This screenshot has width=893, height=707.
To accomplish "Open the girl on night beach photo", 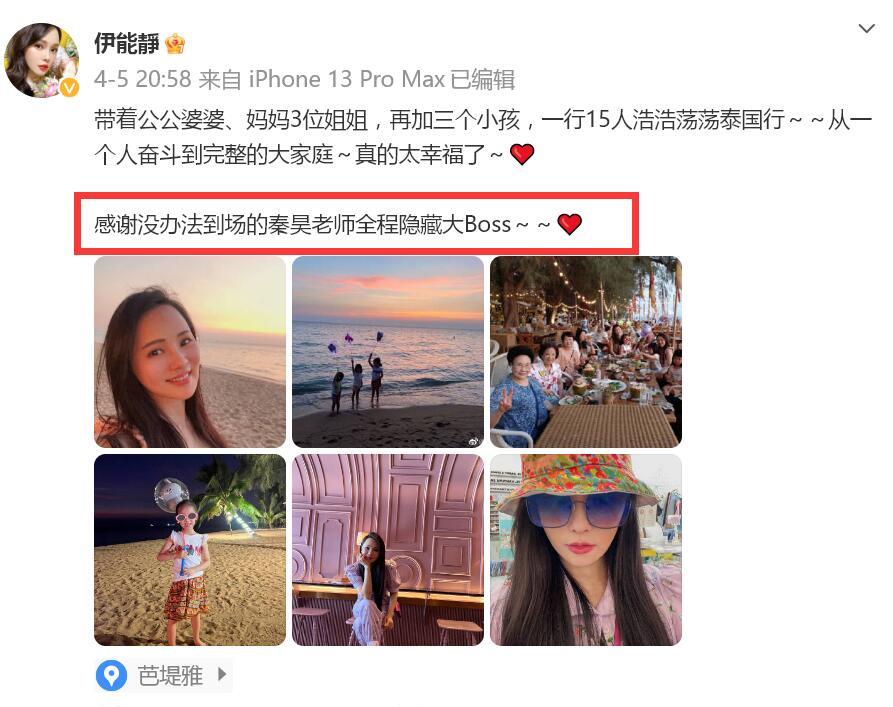I will tap(190, 550).
